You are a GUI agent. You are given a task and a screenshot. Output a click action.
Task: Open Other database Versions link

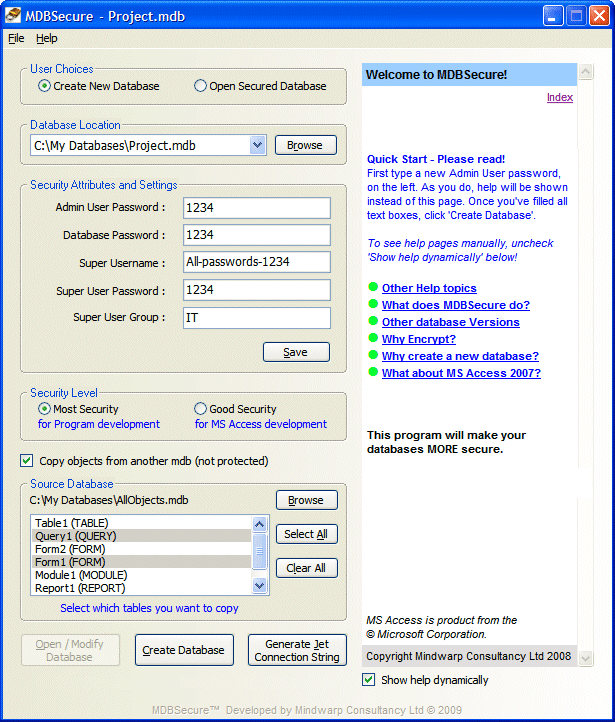tap(451, 322)
